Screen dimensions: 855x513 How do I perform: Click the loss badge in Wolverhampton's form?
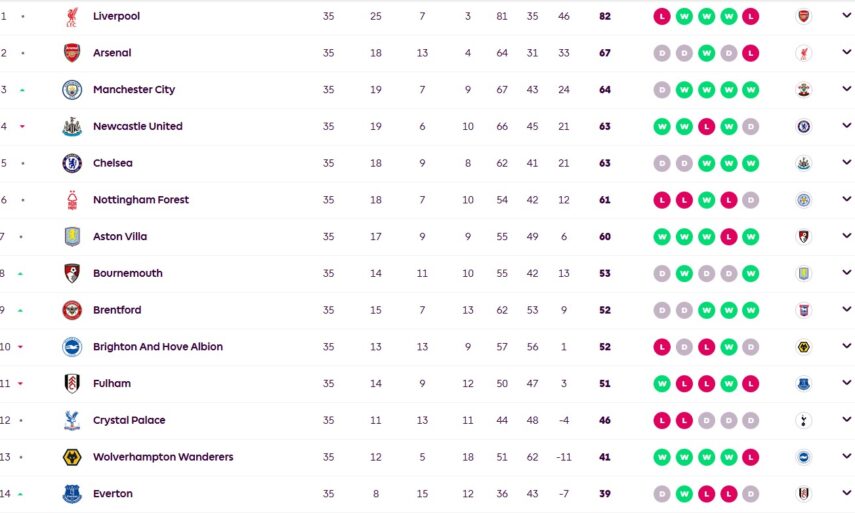751,457
